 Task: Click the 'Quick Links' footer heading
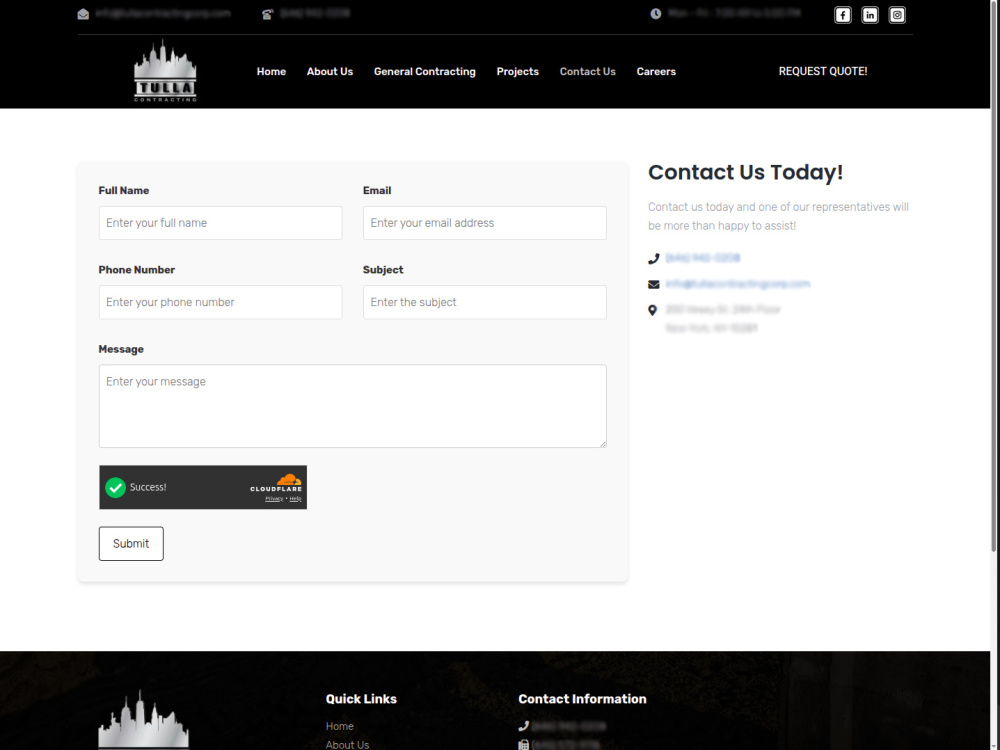361,699
